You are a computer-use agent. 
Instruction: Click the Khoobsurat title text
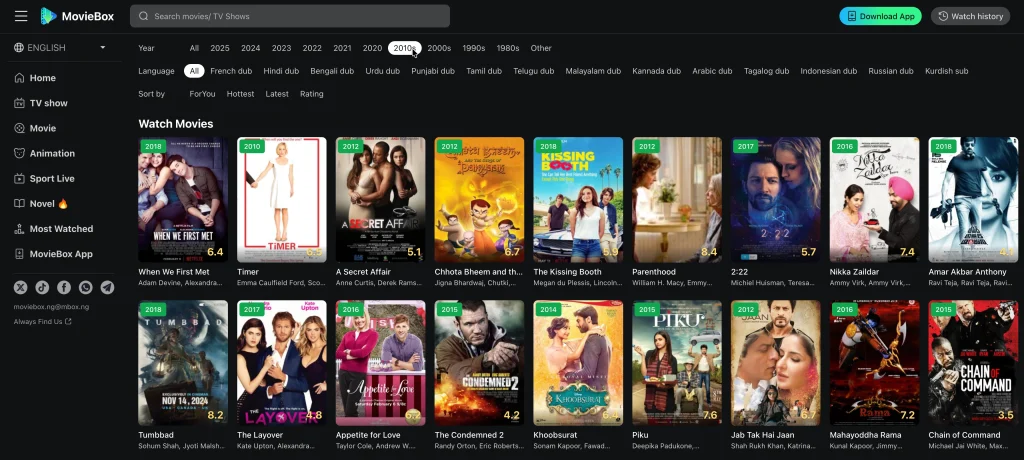(556, 435)
